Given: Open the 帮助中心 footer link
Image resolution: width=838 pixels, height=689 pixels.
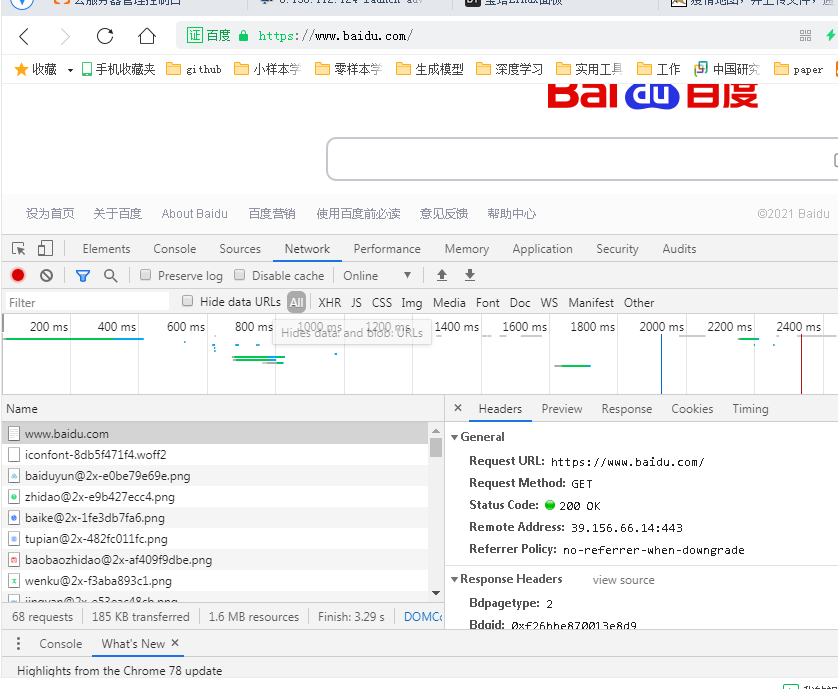Looking at the screenshot, I should click(511, 214).
